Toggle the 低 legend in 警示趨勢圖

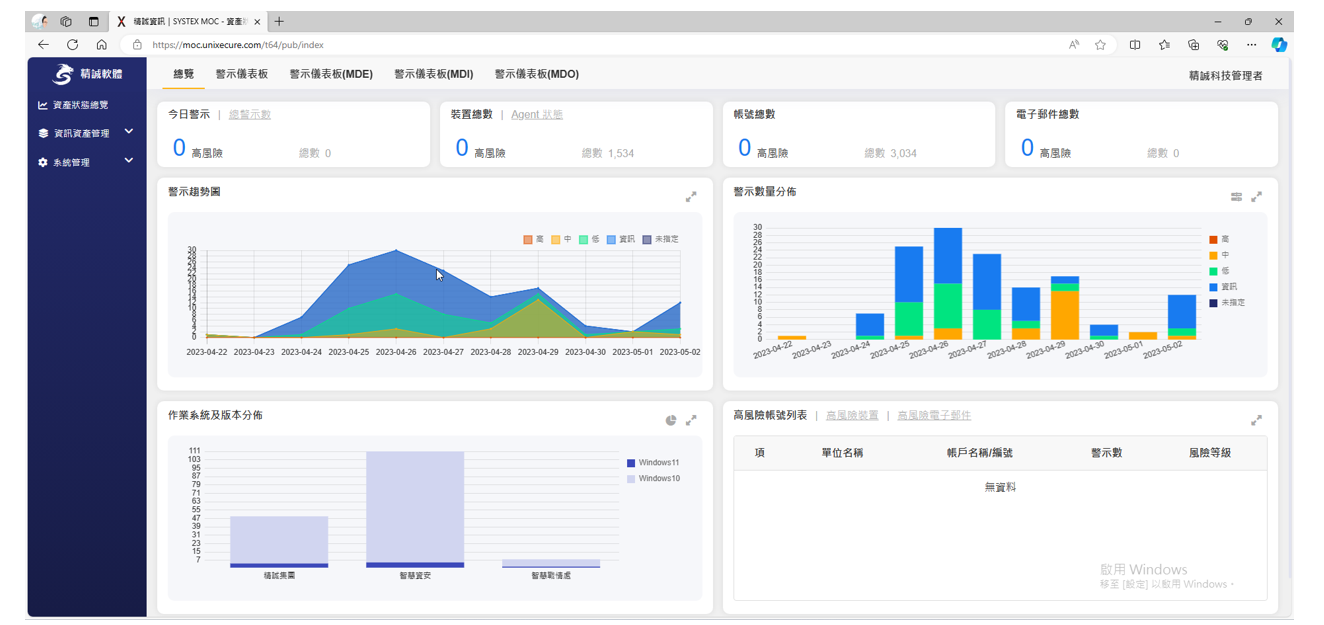pyautogui.click(x=589, y=239)
